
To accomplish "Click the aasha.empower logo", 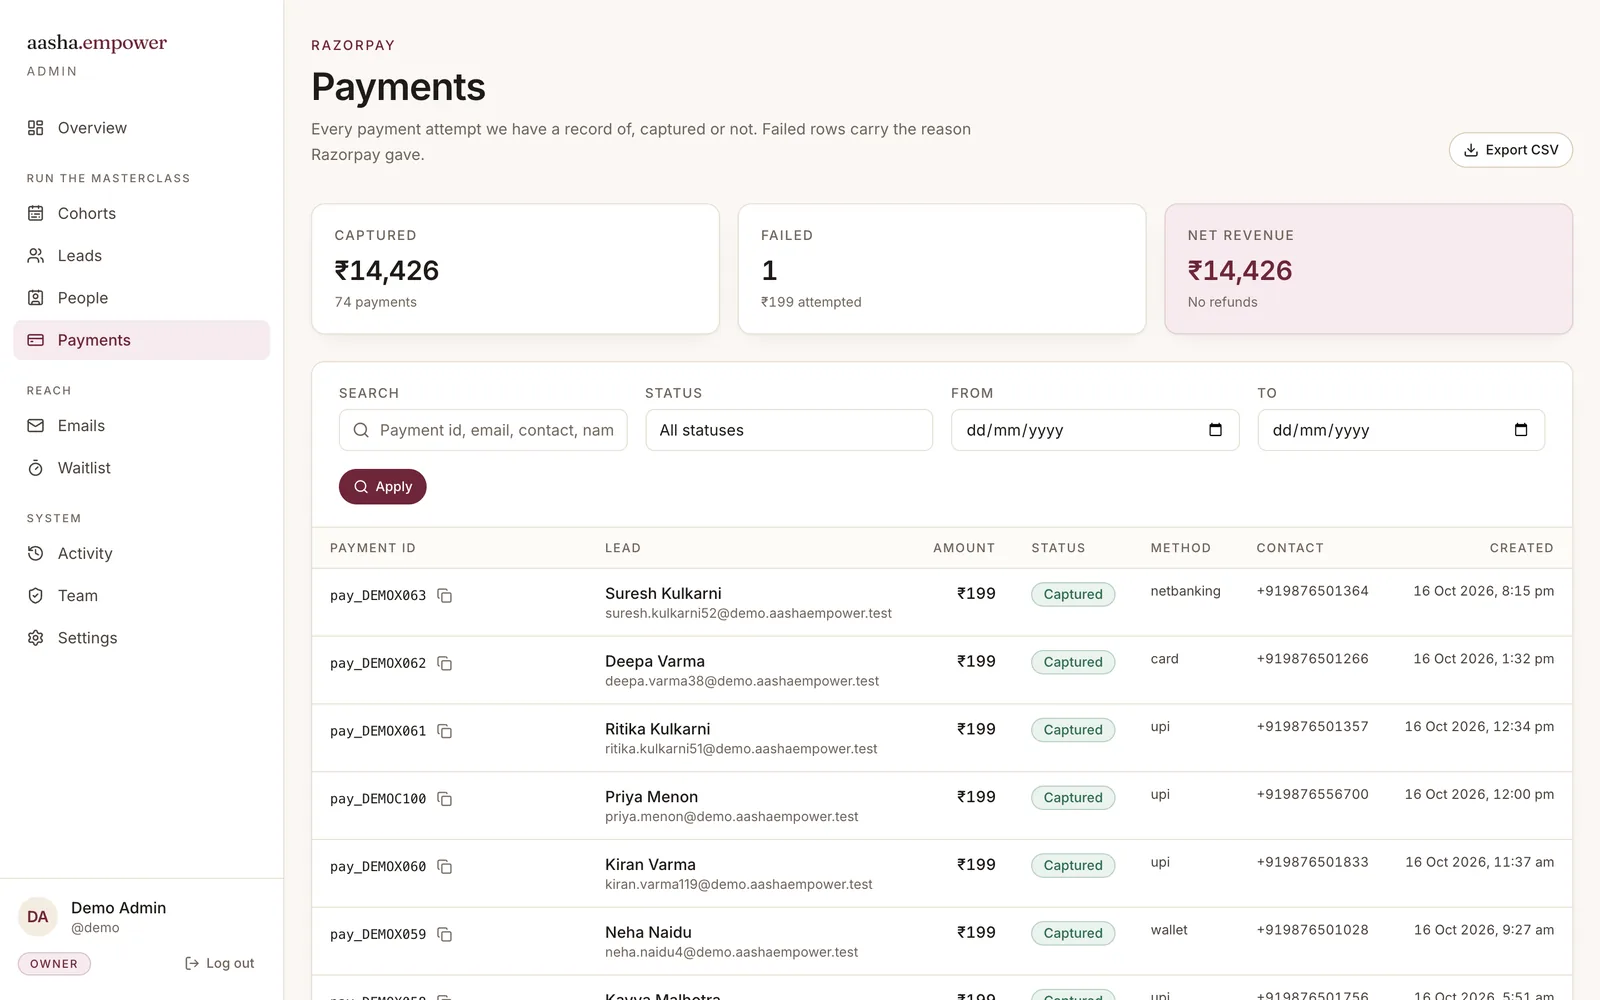I will click(97, 43).
